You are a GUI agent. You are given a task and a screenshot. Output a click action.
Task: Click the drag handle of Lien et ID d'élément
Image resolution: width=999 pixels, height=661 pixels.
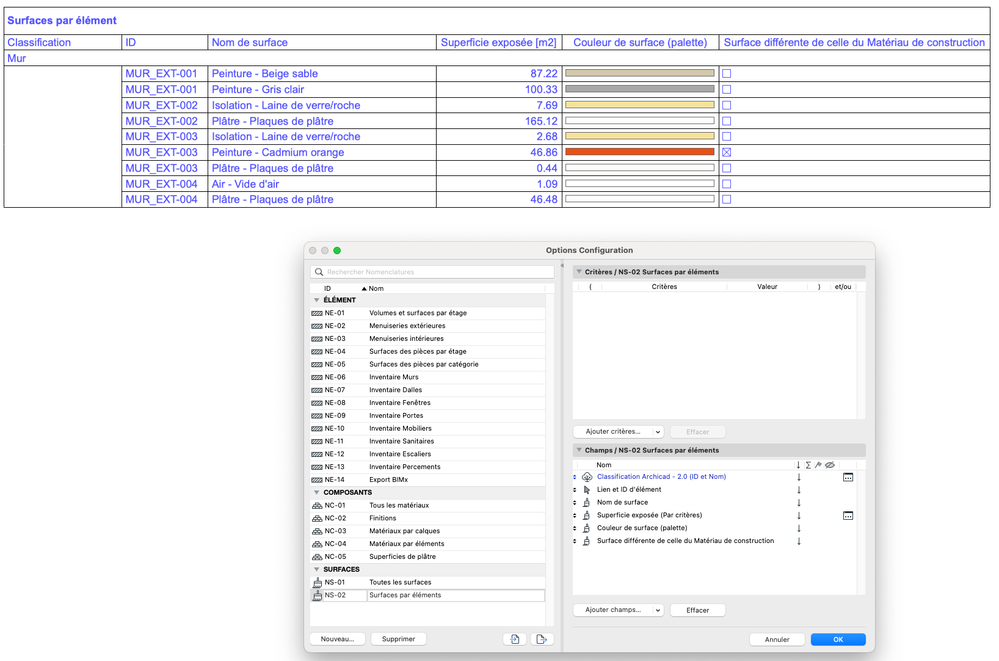(x=575, y=490)
